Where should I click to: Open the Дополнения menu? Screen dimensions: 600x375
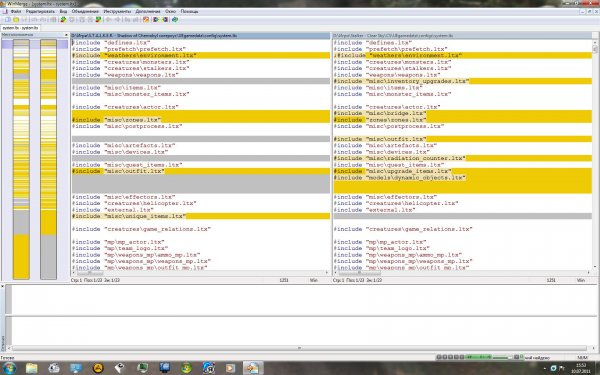coord(148,11)
